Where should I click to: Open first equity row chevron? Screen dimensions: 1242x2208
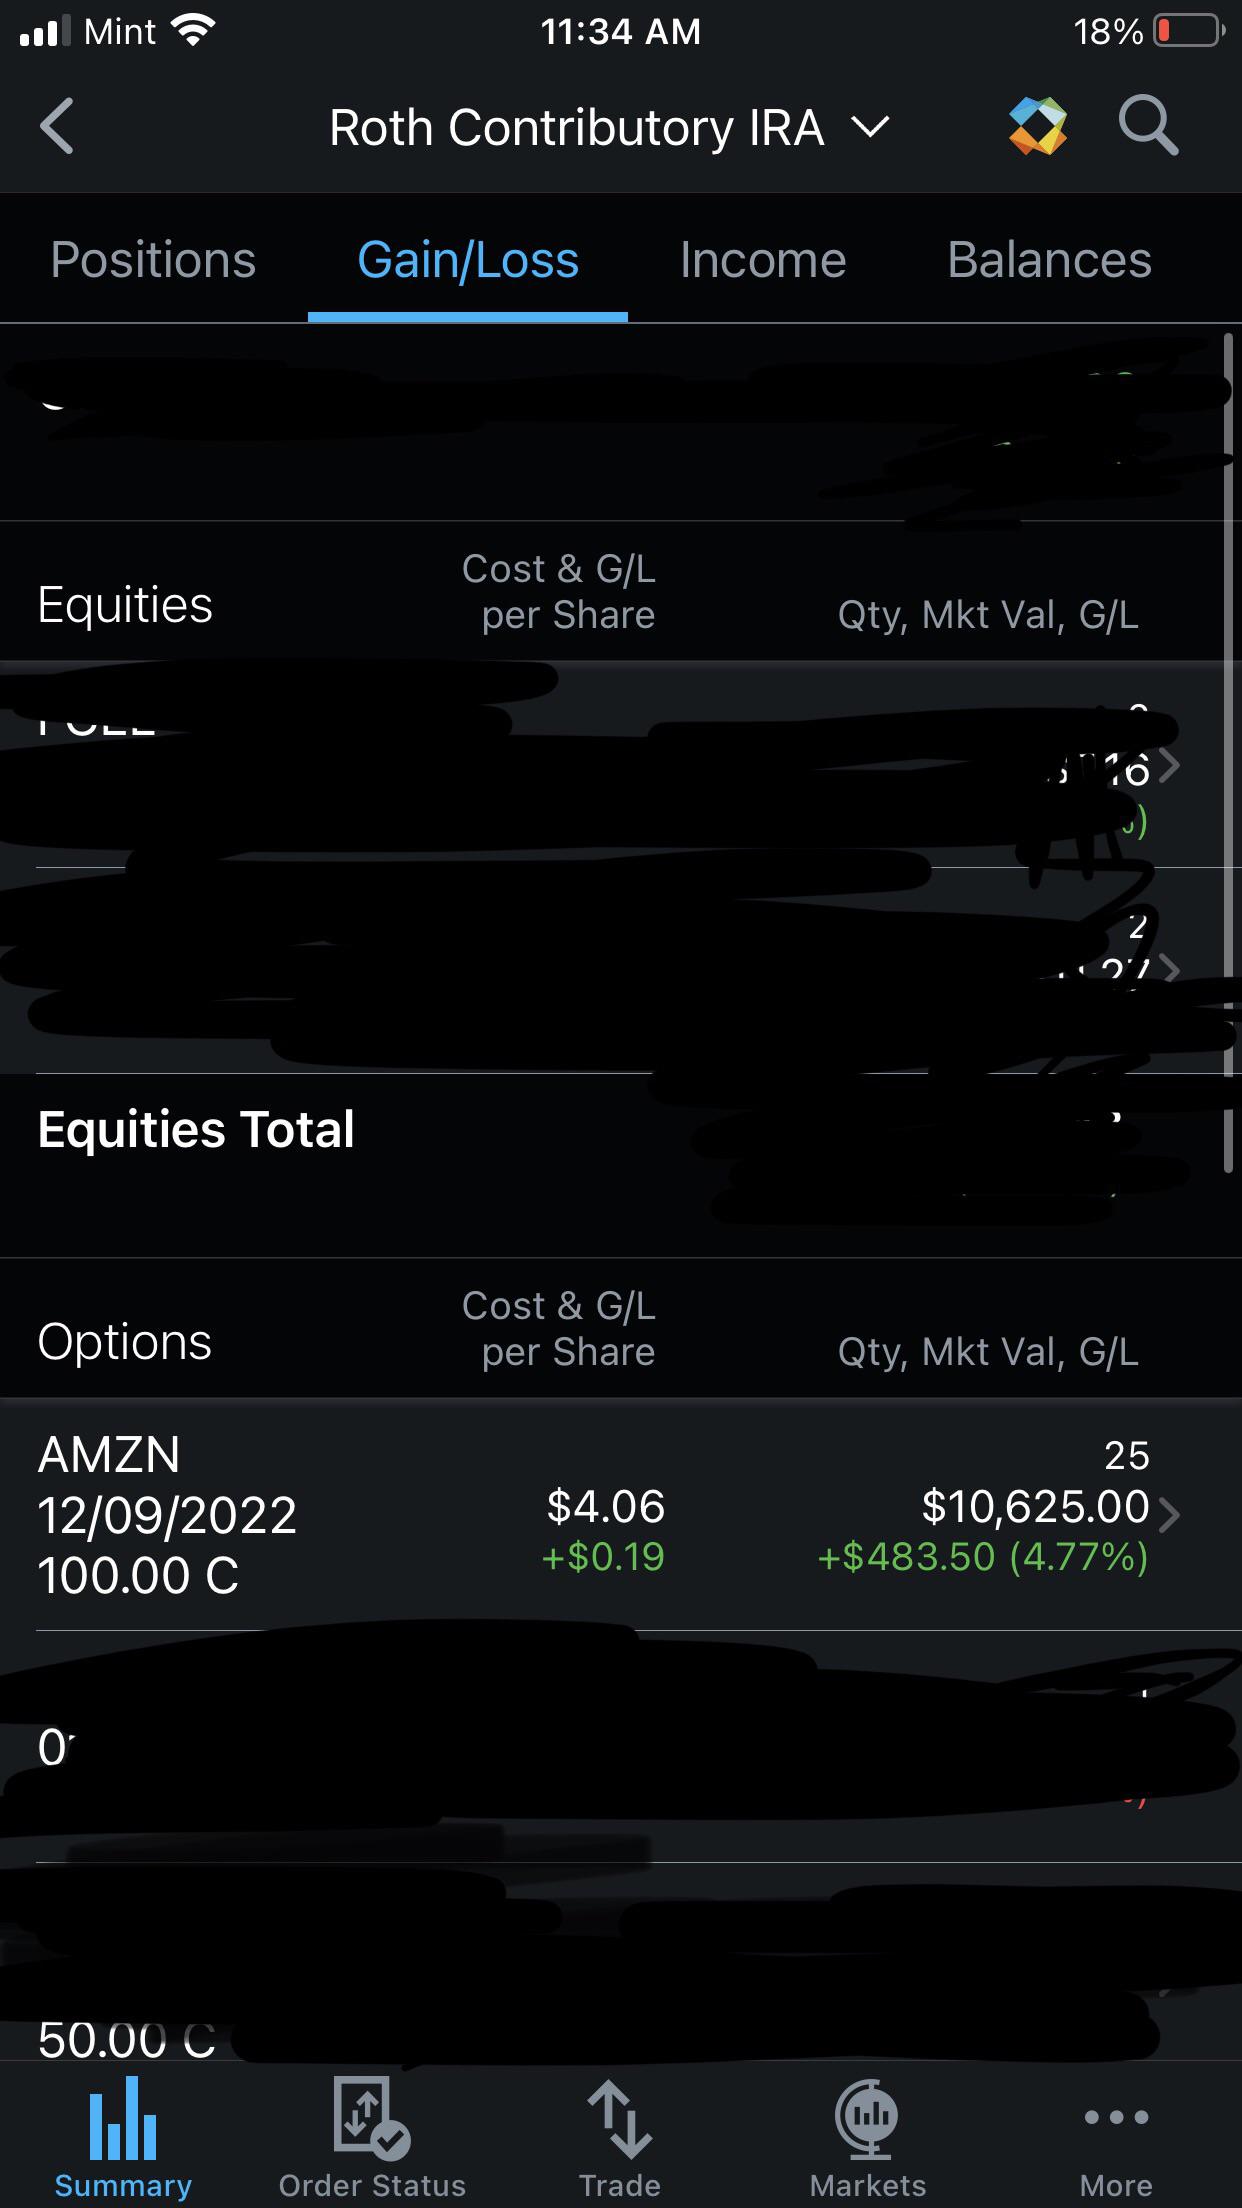pyautogui.click(x=1168, y=766)
